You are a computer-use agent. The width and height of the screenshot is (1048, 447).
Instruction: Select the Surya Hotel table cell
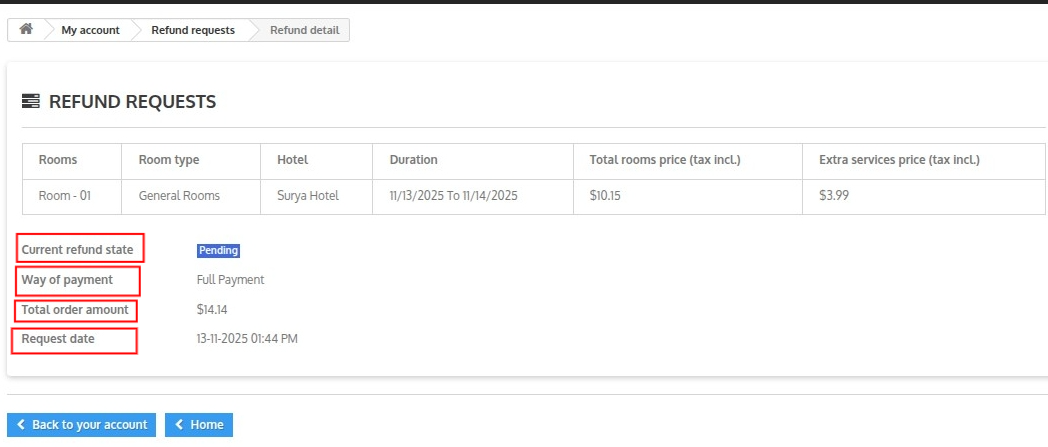pyautogui.click(x=308, y=196)
